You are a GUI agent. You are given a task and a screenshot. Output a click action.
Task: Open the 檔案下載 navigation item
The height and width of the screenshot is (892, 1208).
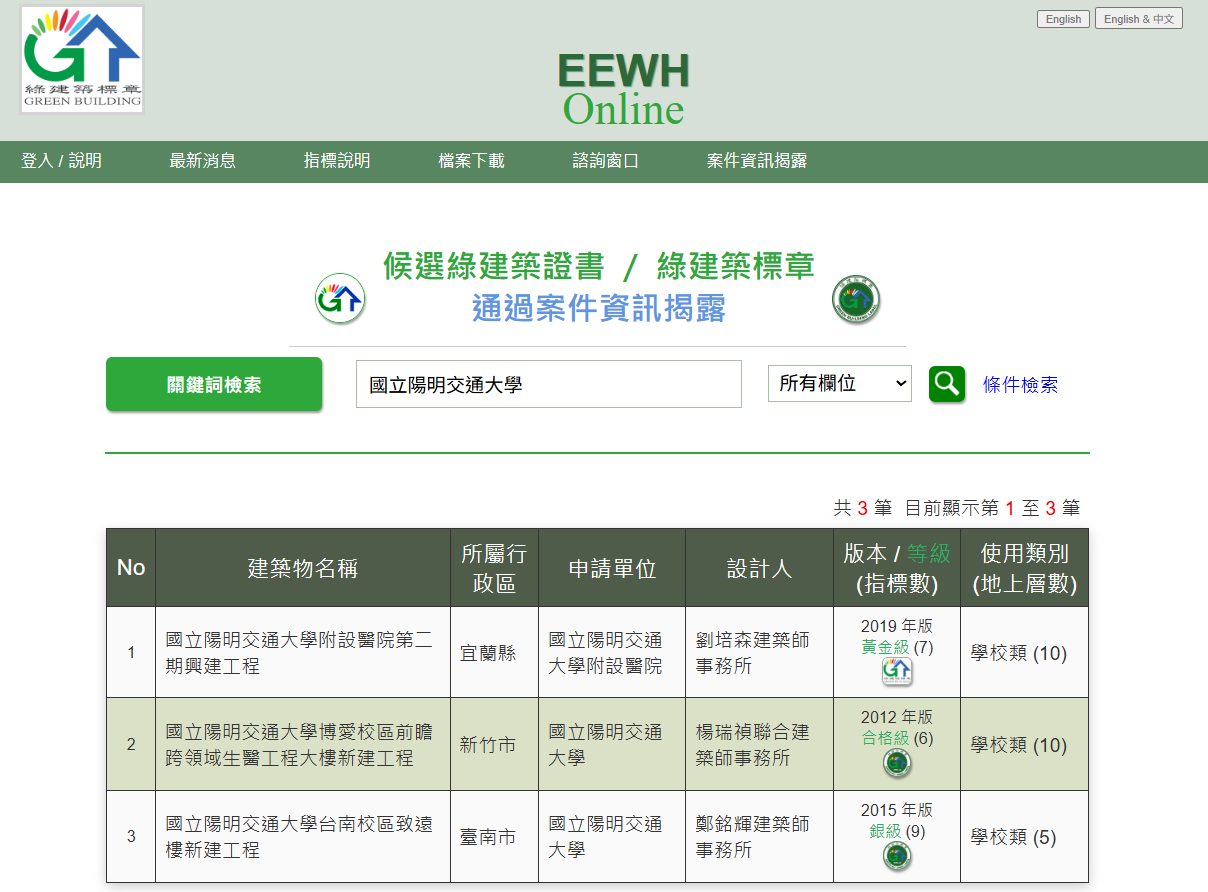point(471,161)
